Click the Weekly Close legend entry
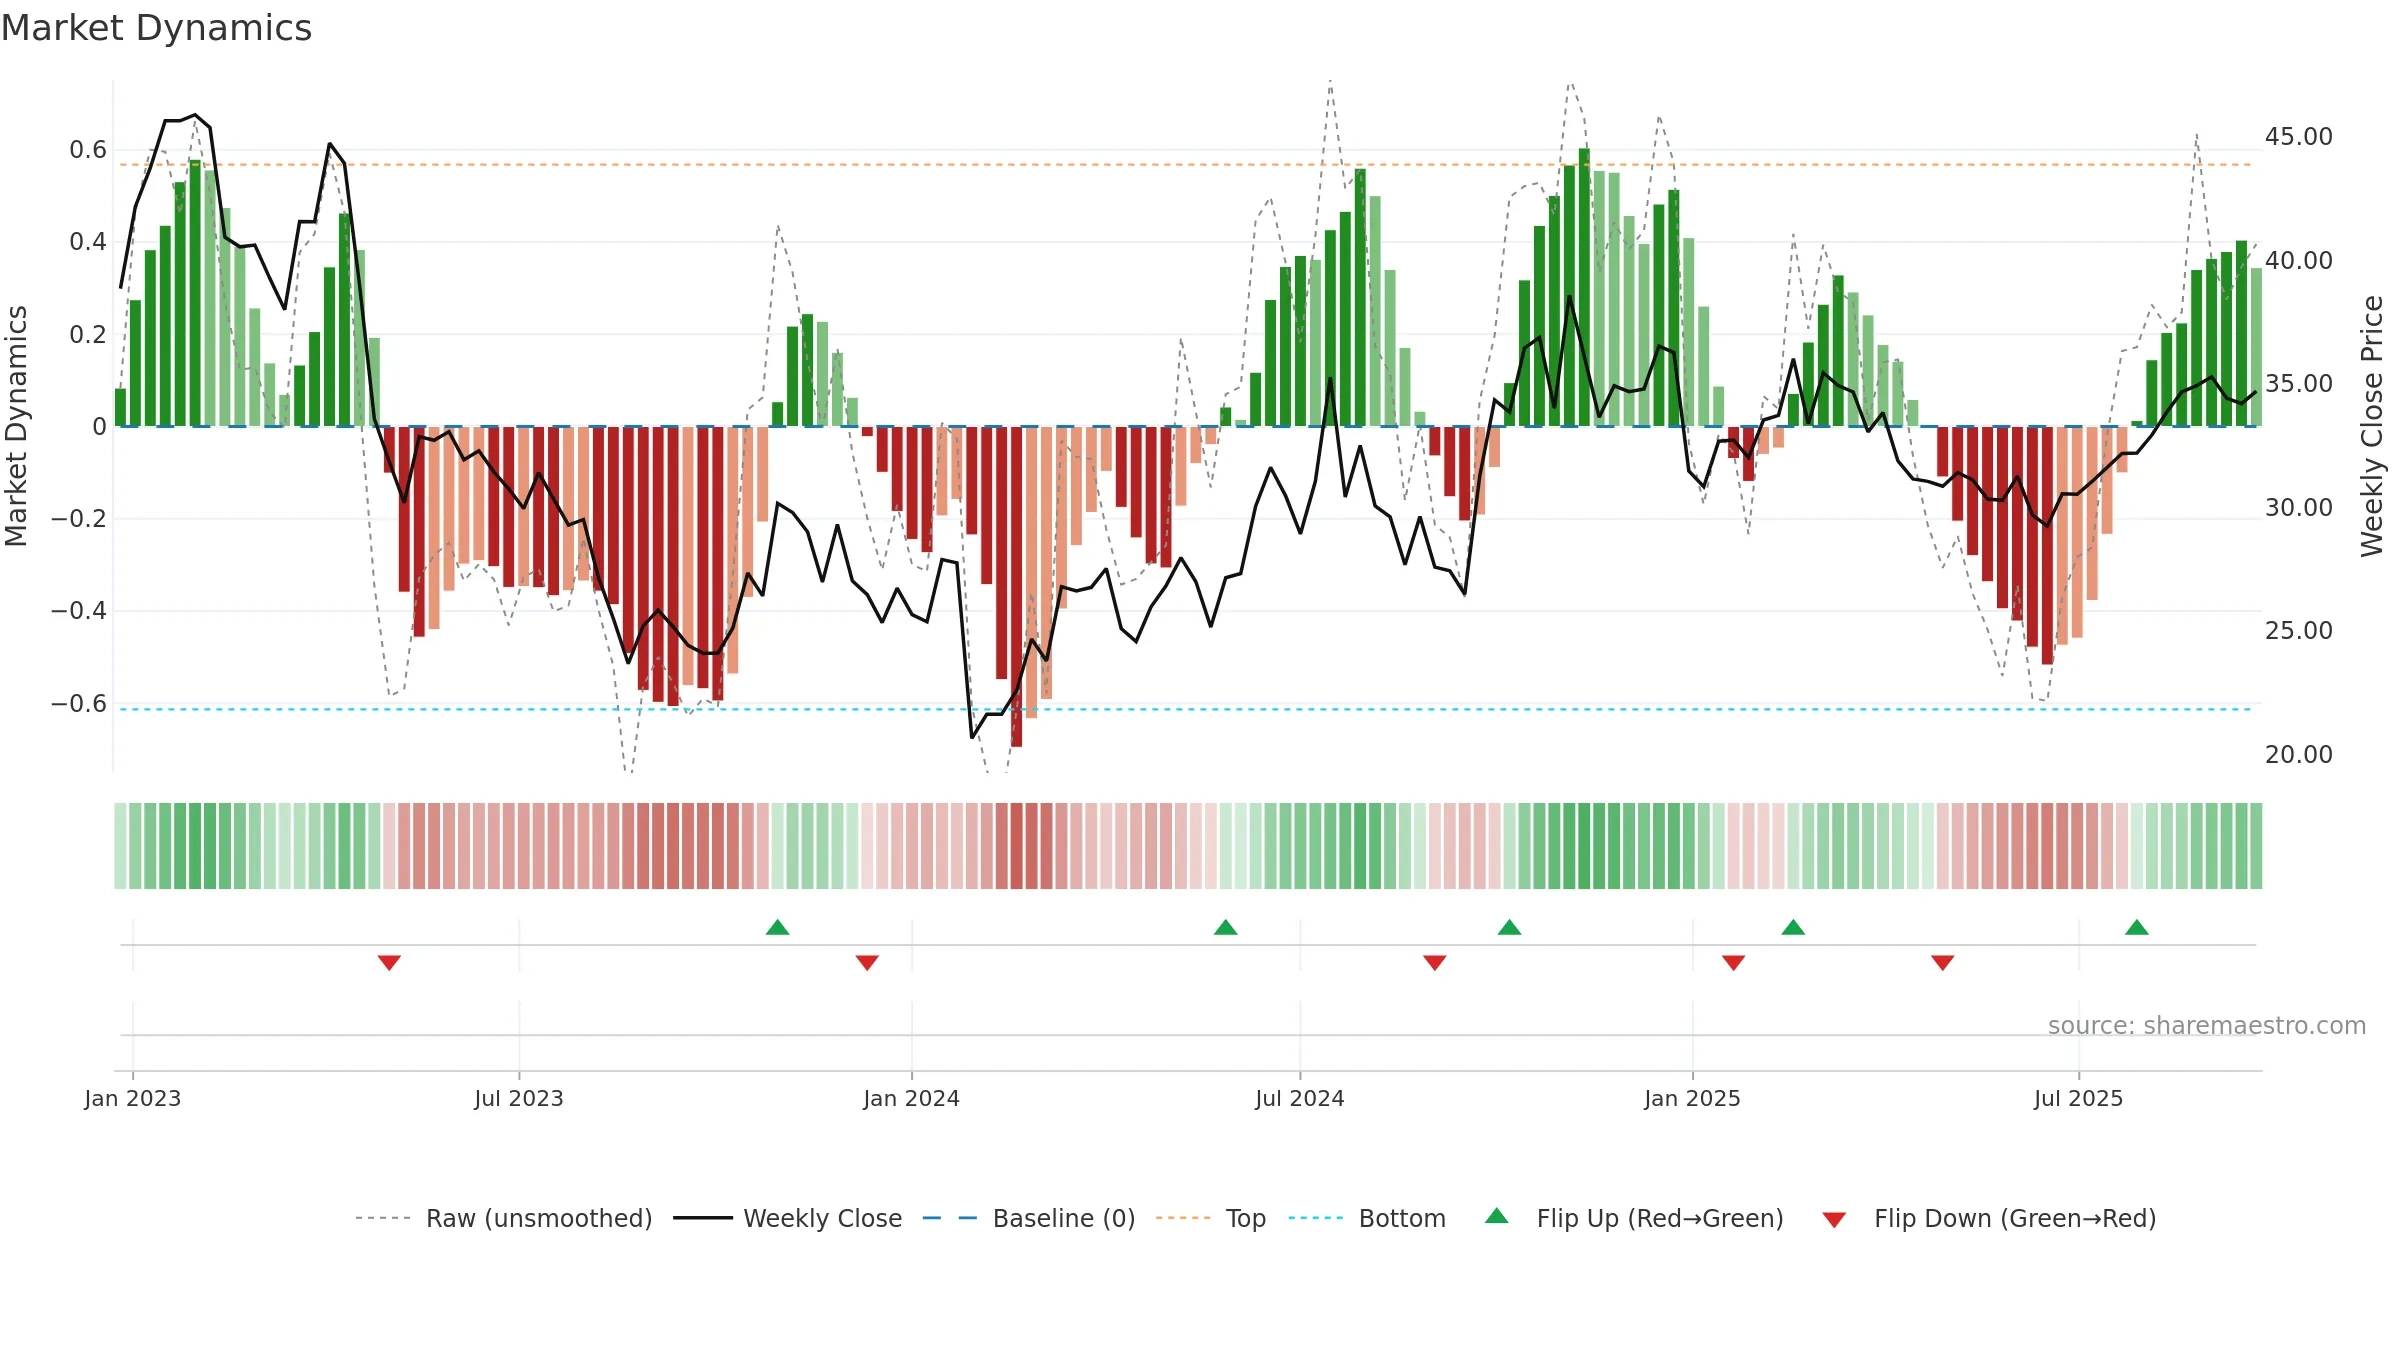The height and width of the screenshot is (1350, 2400). [788, 1218]
